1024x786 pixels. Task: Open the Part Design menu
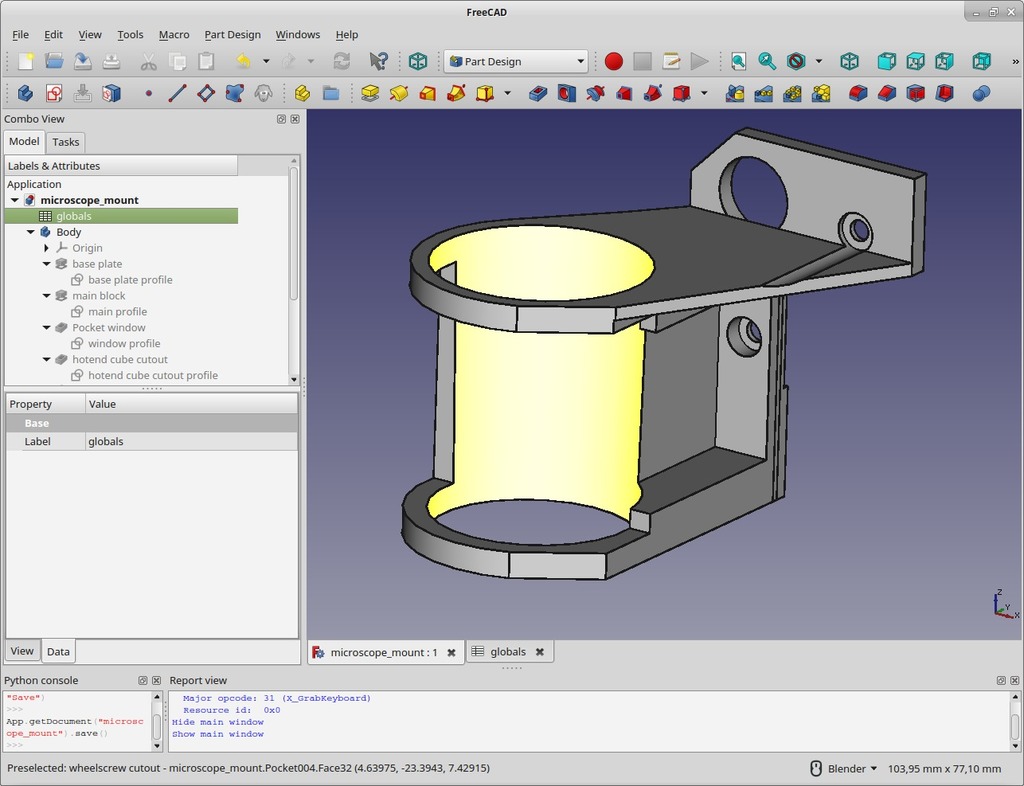pyautogui.click(x=232, y=35)
